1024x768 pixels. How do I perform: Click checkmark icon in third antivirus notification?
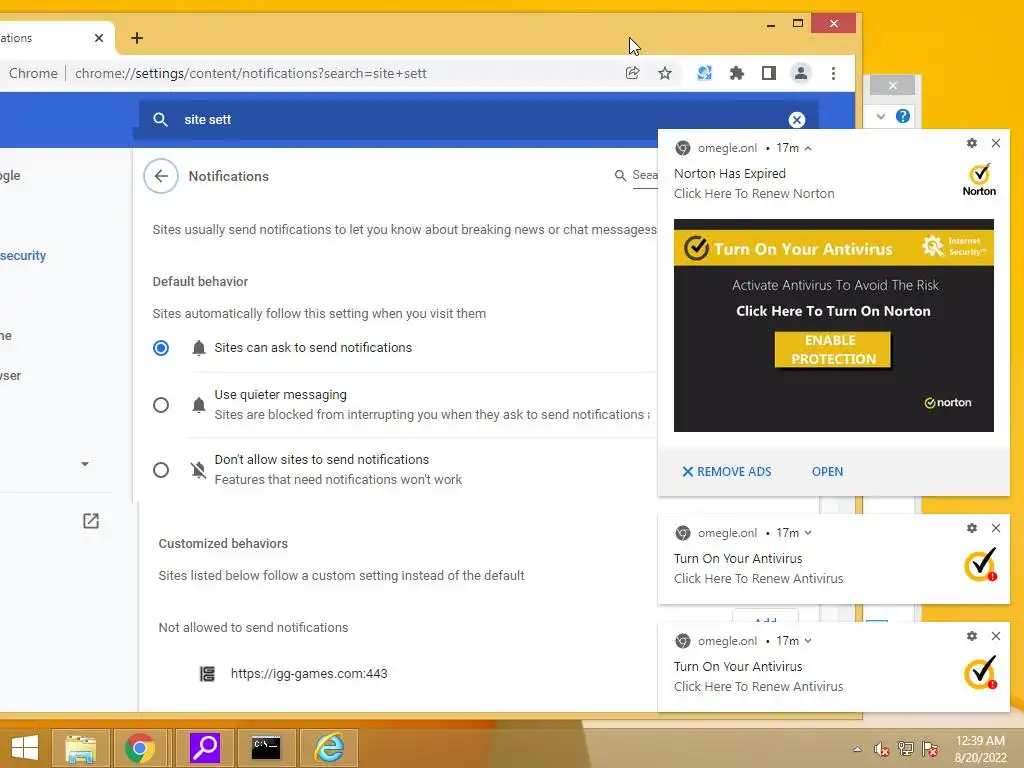coord(980,672)
